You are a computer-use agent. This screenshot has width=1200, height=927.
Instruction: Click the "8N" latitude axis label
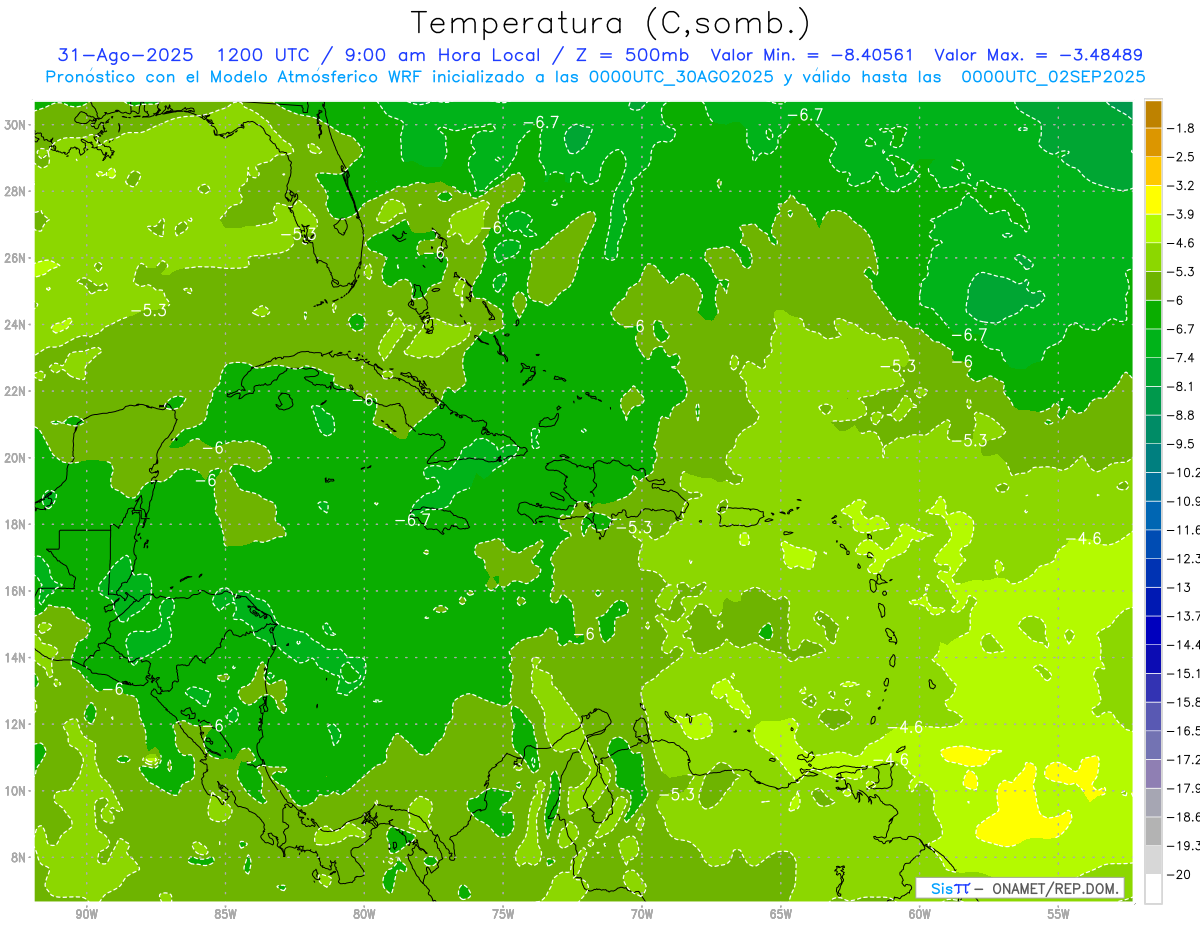[19, 857]
